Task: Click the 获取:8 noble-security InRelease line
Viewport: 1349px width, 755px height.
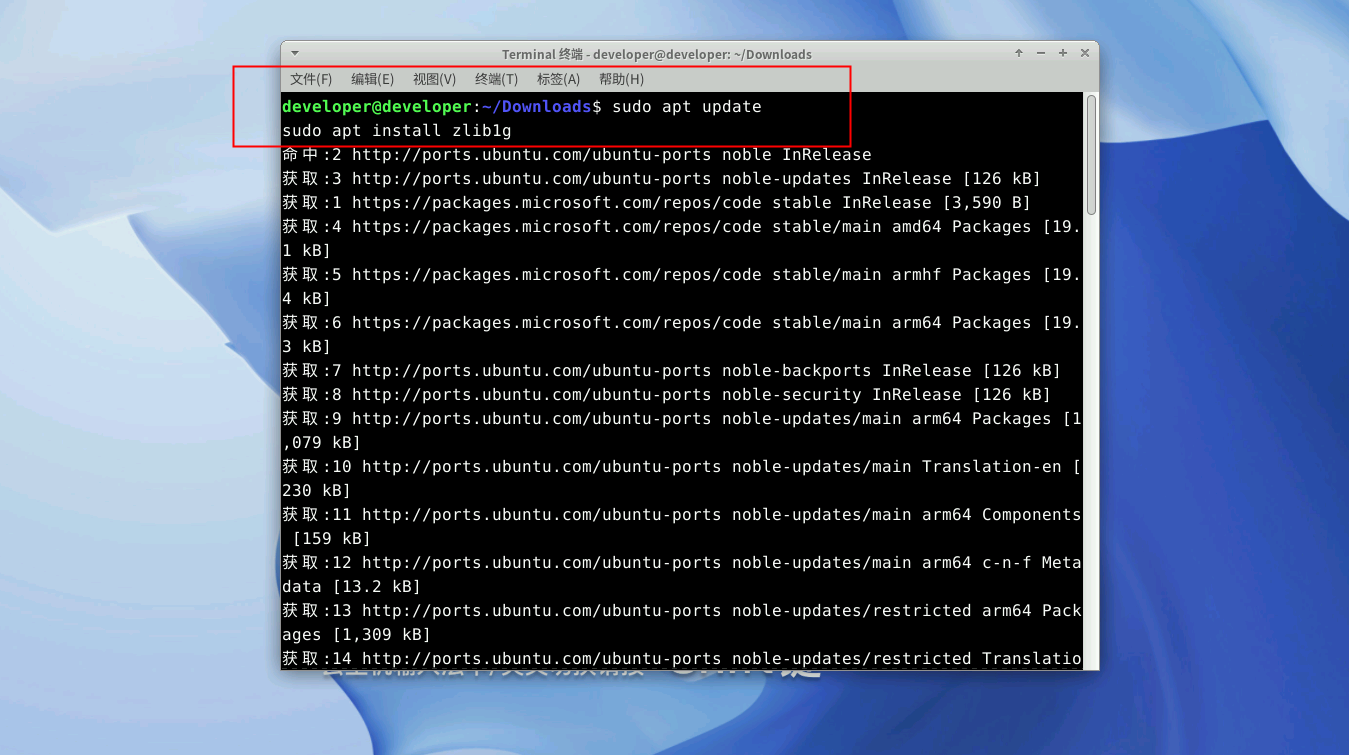Action: coord(667,394)
